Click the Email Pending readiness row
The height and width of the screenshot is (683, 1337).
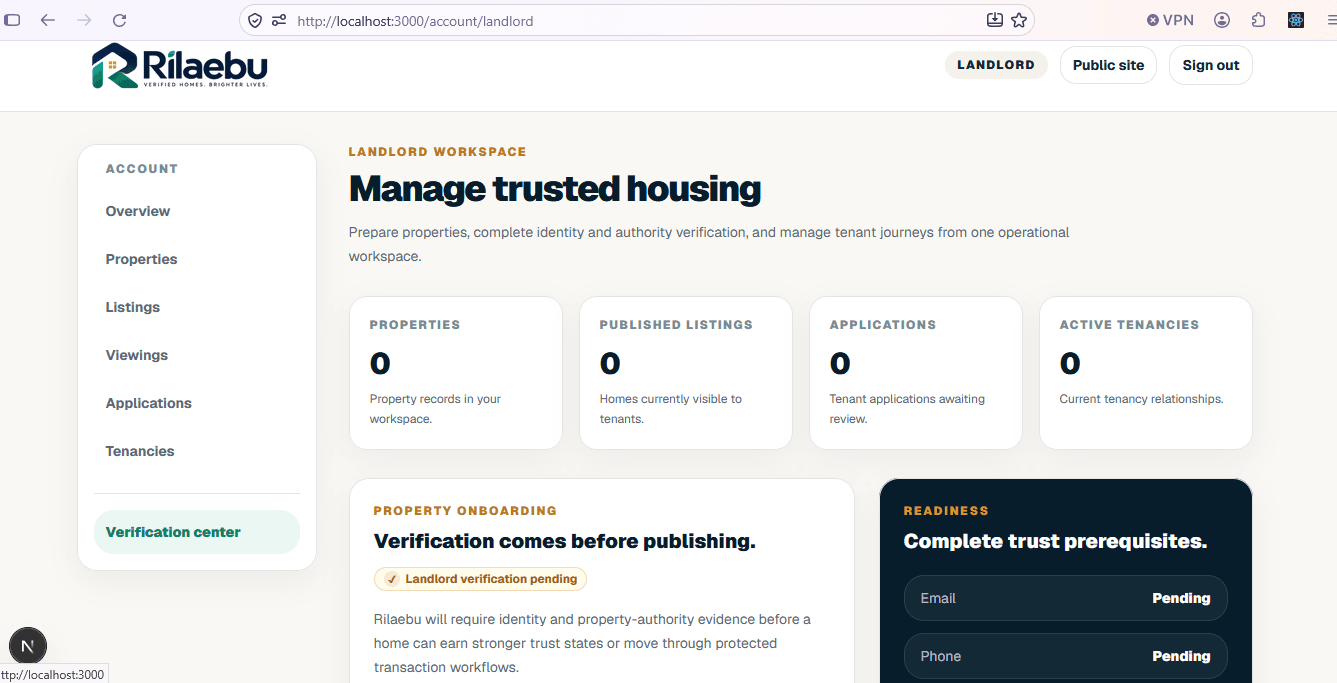click(x=1066, y=598)
